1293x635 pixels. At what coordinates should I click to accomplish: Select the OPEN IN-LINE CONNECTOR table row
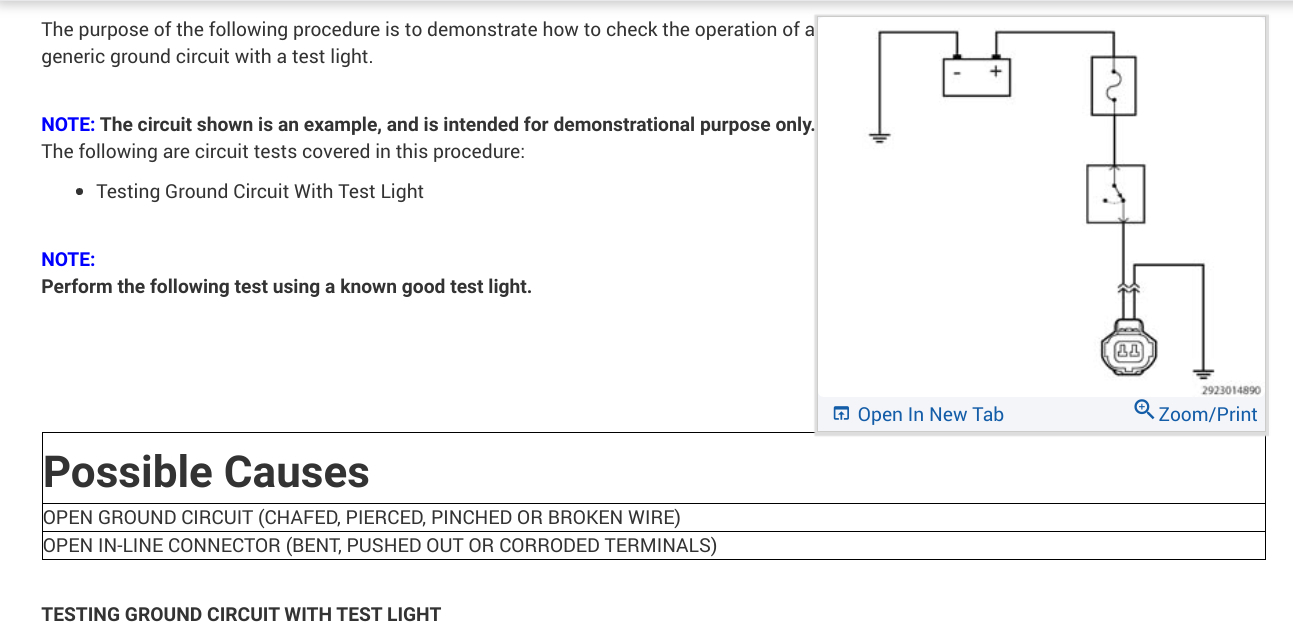[x=380, y=546]
